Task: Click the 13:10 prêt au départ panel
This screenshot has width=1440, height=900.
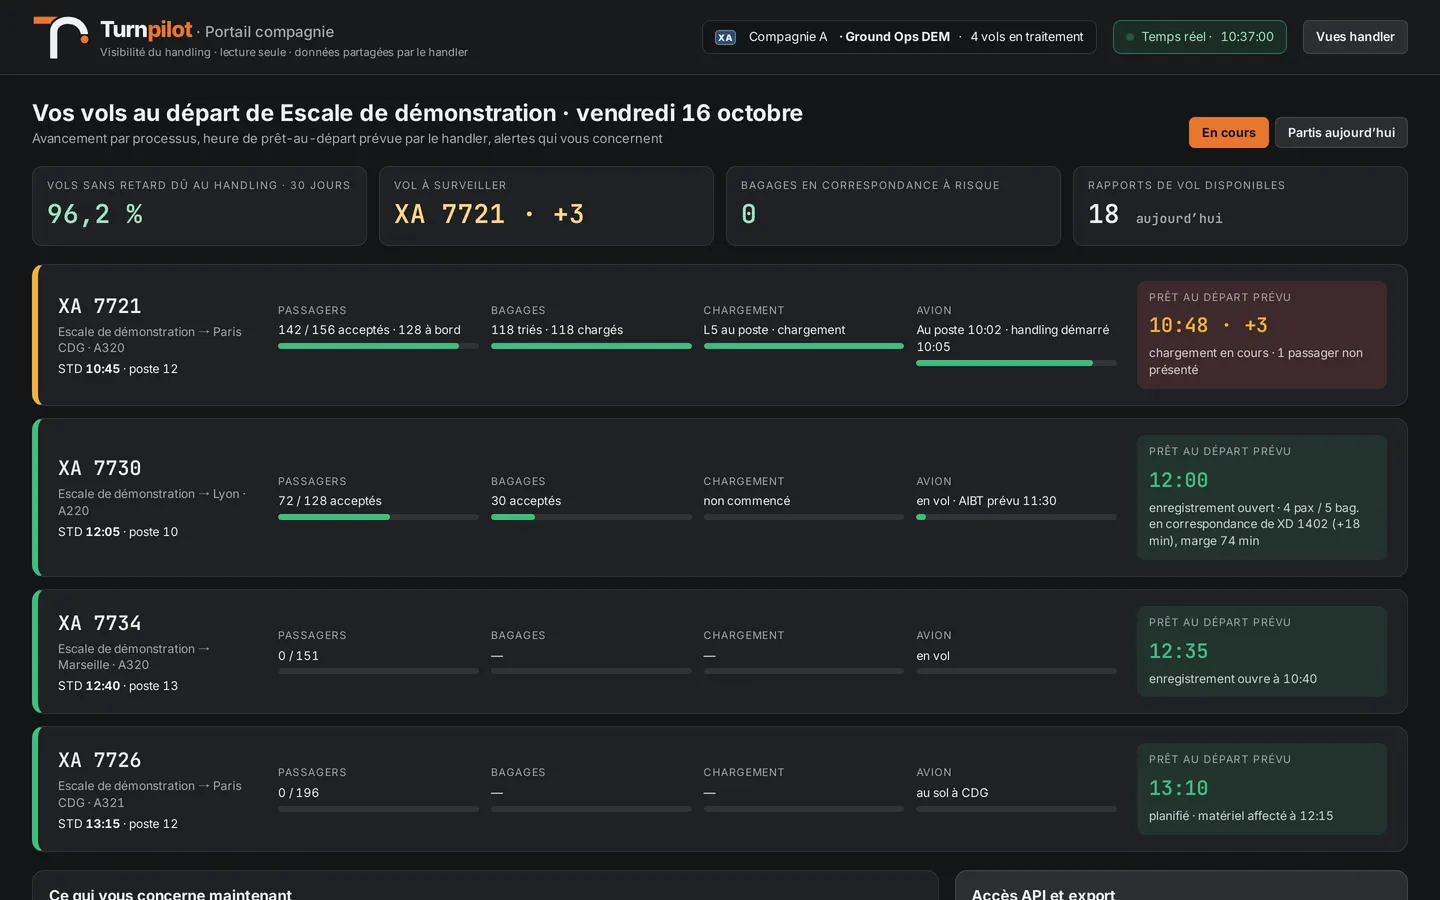Action: point(1262,789)
